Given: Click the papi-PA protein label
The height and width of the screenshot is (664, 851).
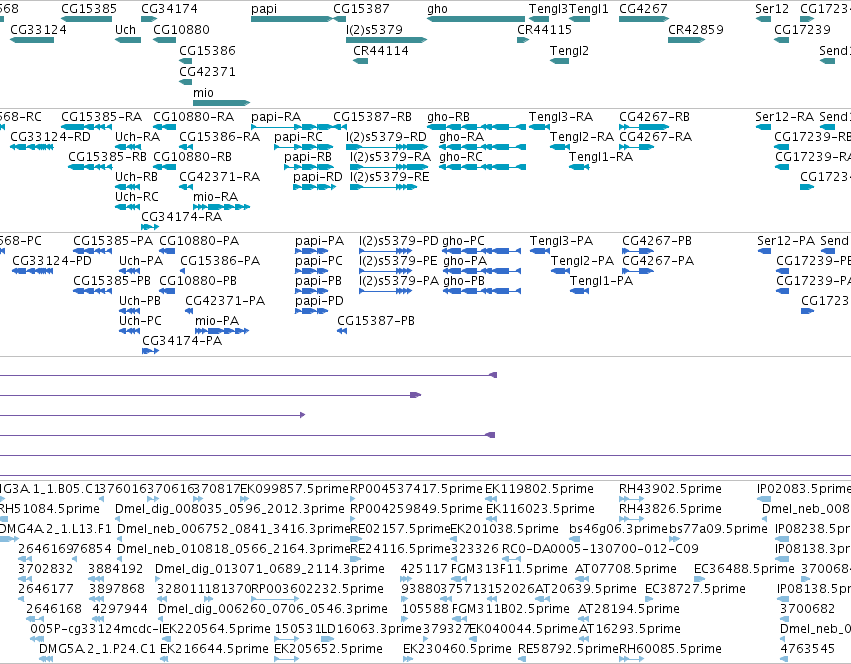Looking at the screenshot, I should [x=320, y=241].
